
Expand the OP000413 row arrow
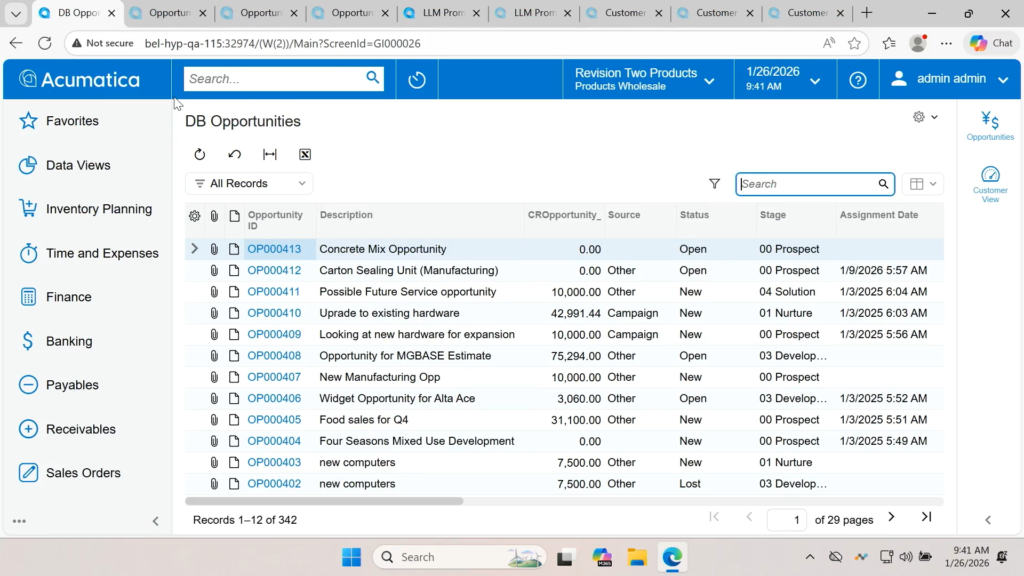194,249
